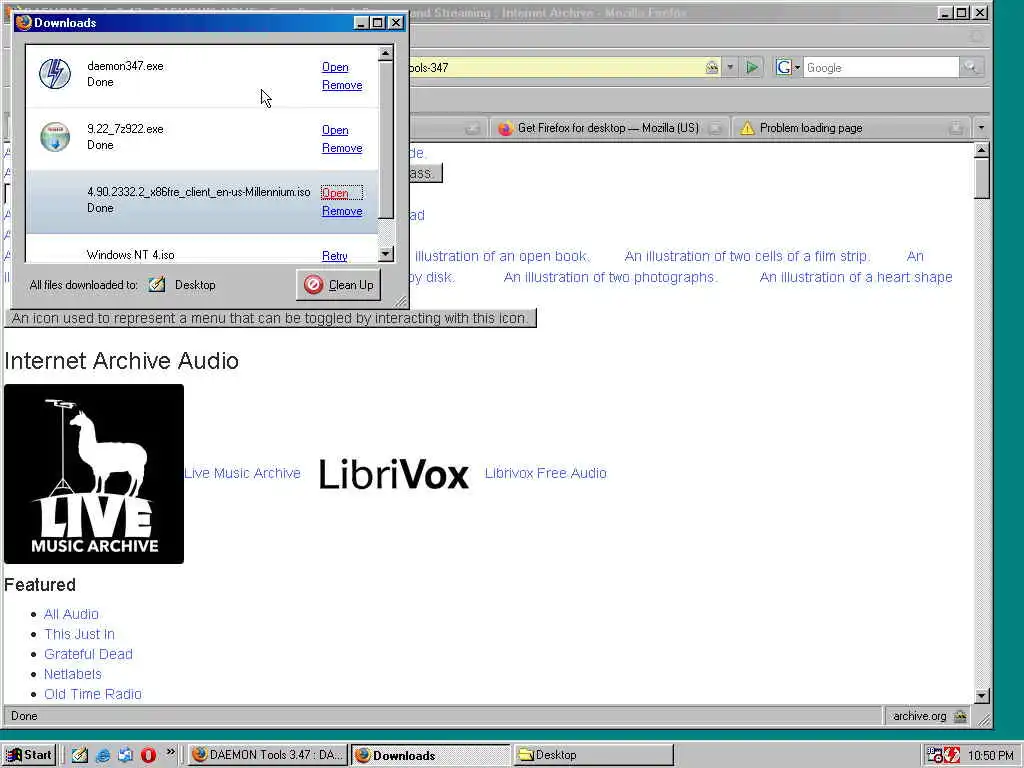
Task: Close the Problem loading page tab
Action: pyautogui.click(x=955, y=128)
